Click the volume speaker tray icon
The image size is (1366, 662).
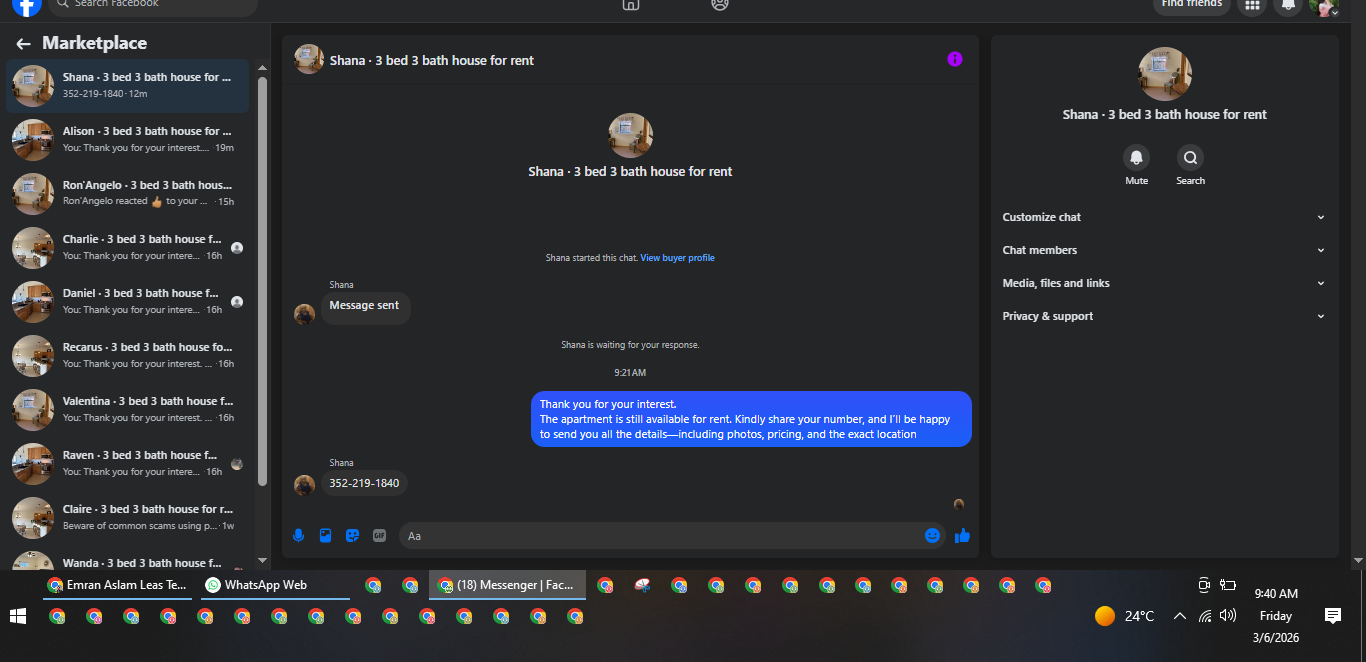[1228, 616]
